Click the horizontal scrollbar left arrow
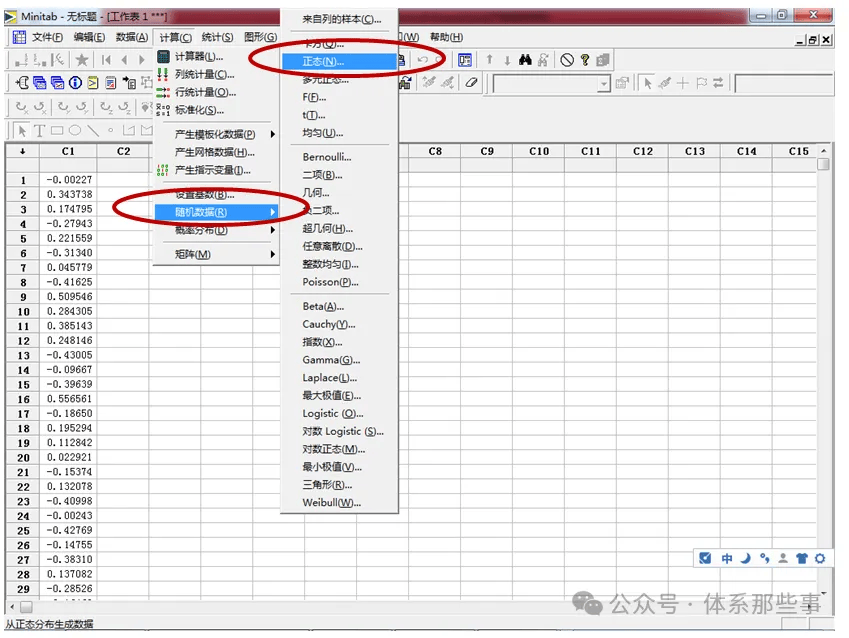This screenshot has height=638, width=849. pos(12,607)
